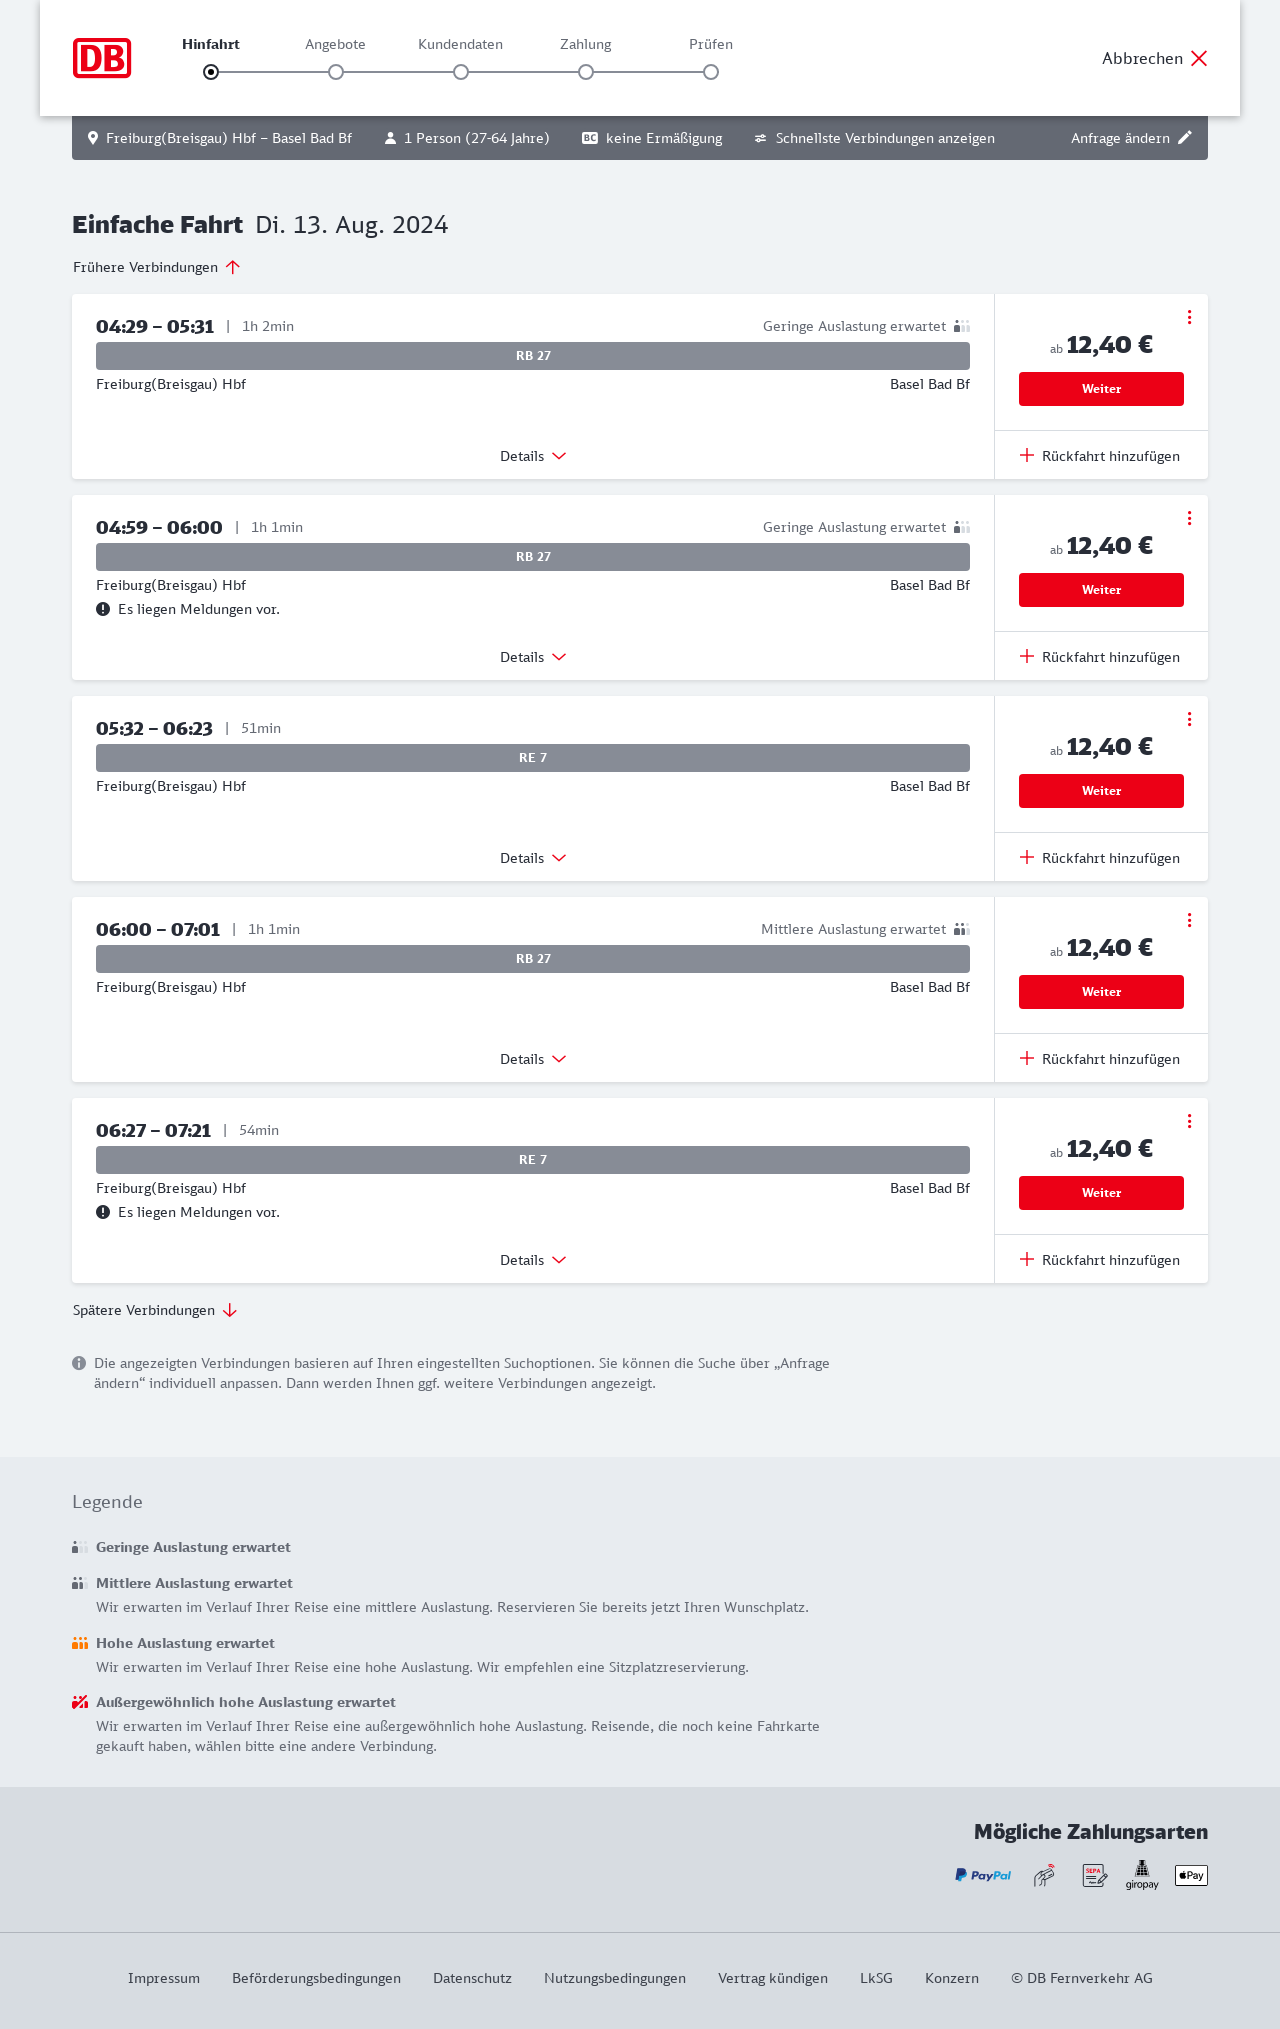
Task: Select the Prüfen step circle
Action: pos(711,72)
